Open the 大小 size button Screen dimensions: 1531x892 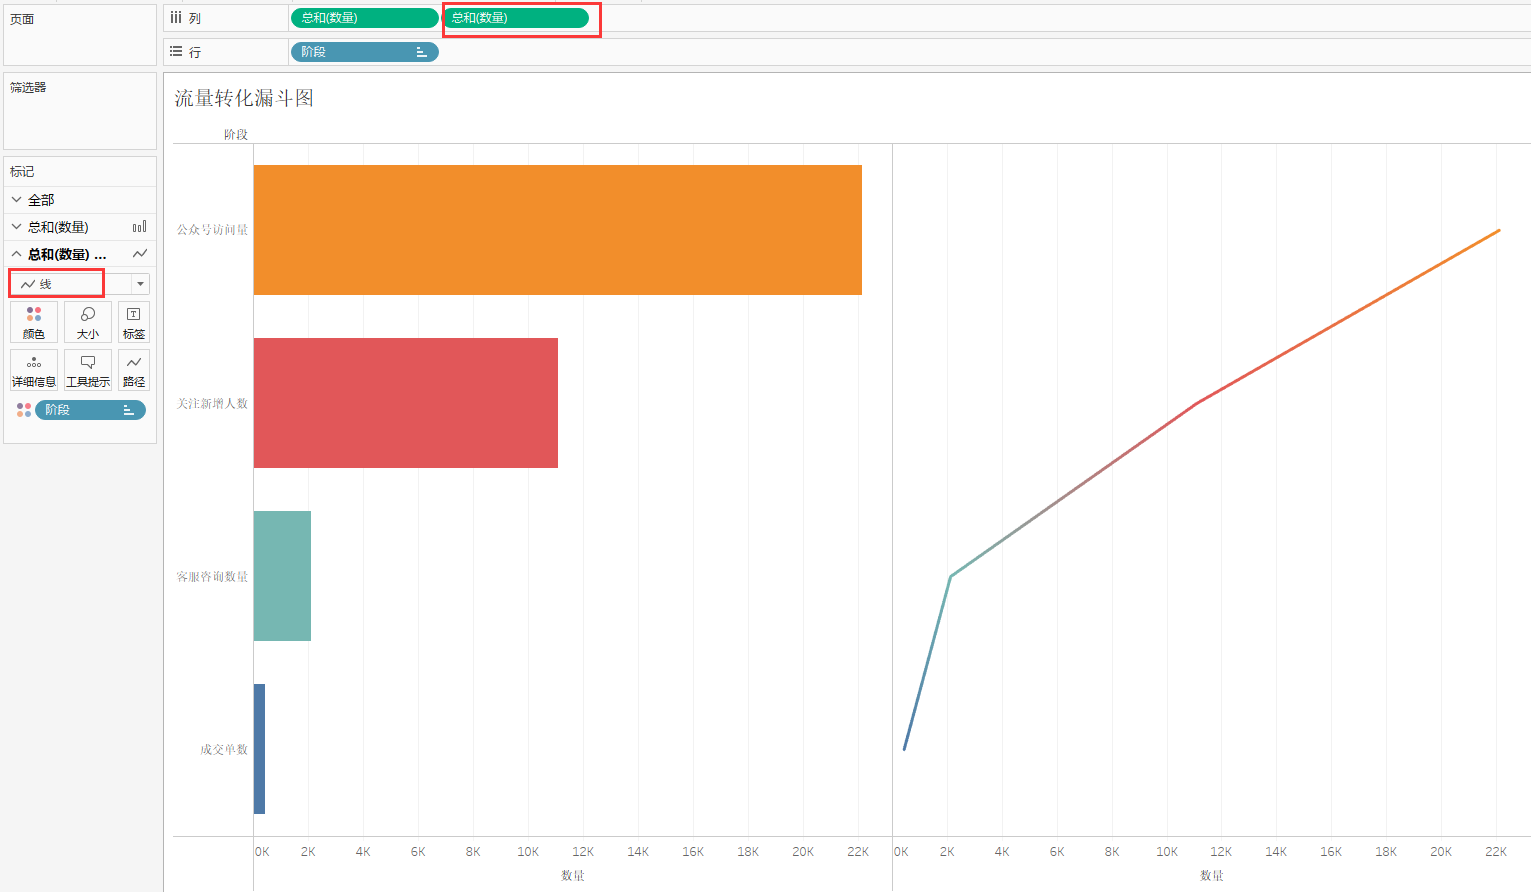[88, 322]
